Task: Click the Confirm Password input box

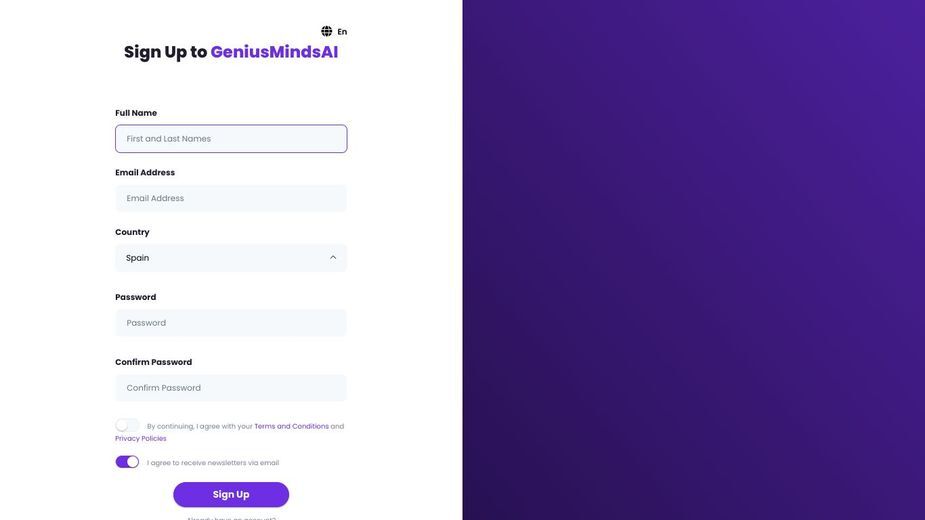Action: point(231,388)
